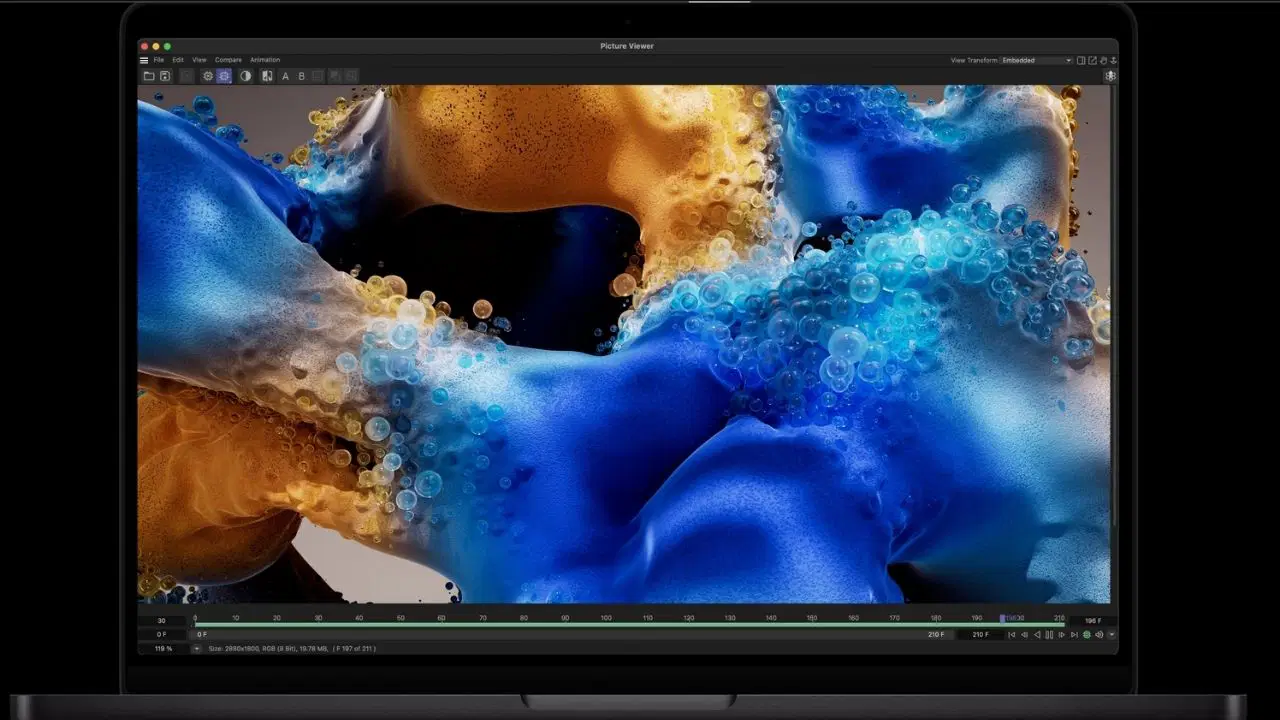Open the Animation menu
Screen dimensions: 1280x720
click(265, 60)
